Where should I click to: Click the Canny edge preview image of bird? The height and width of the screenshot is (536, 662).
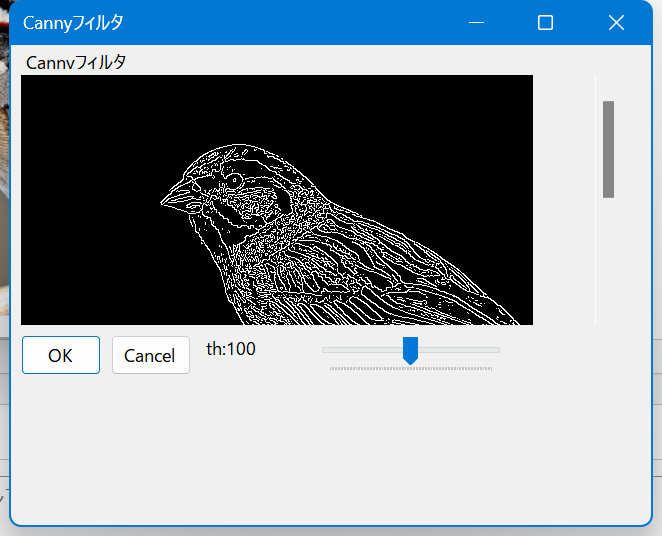click(x=277, y=200)
